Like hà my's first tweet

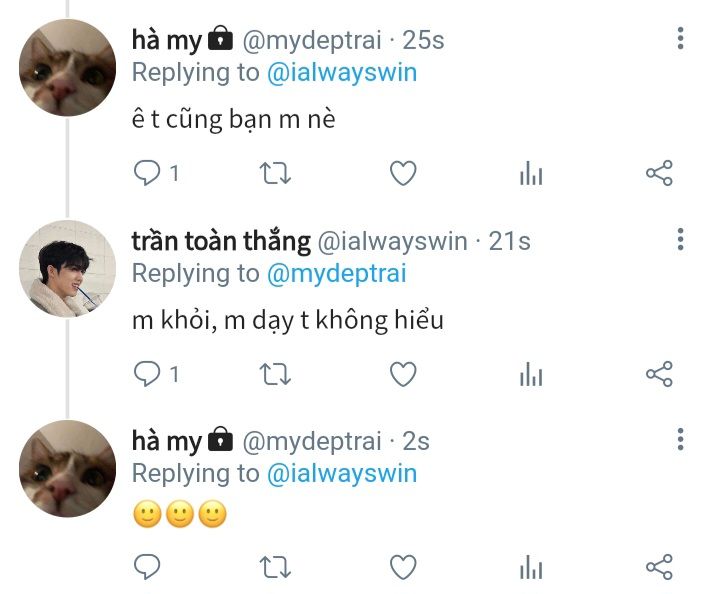point(402,174)
